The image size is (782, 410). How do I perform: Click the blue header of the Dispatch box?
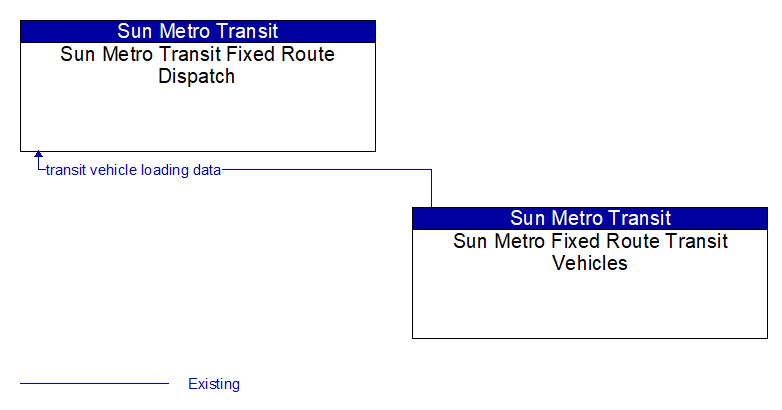(x=198, y=31)
